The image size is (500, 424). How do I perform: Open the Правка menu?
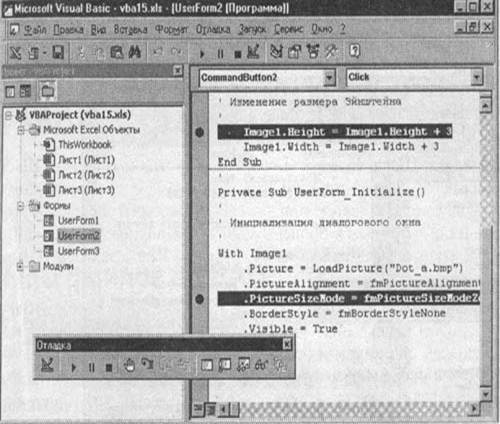68,30
